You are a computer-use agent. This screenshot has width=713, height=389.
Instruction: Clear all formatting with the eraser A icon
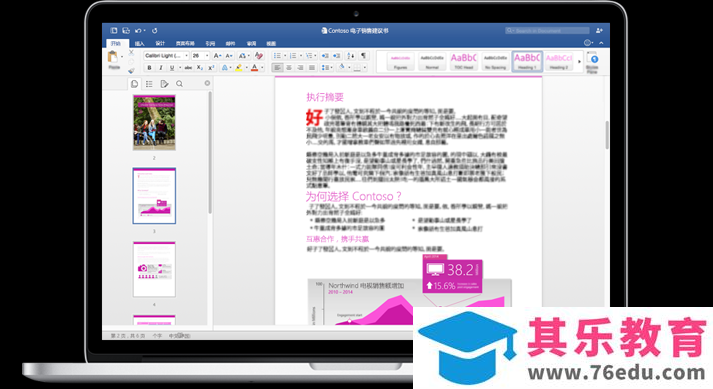point(259,56)
